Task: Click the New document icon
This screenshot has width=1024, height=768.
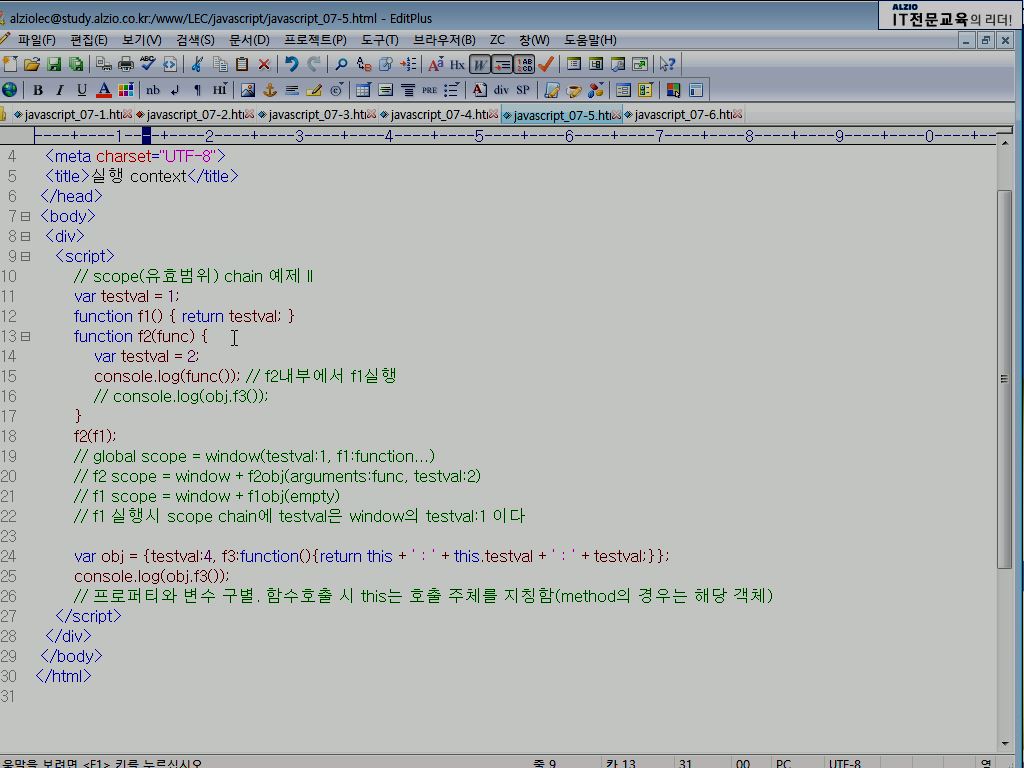Action: [10, 64]
